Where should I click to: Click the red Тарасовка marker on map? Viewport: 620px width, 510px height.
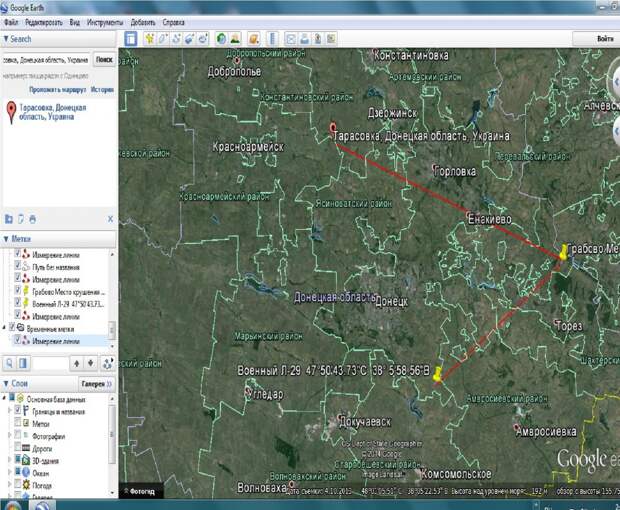pos(333,128)
